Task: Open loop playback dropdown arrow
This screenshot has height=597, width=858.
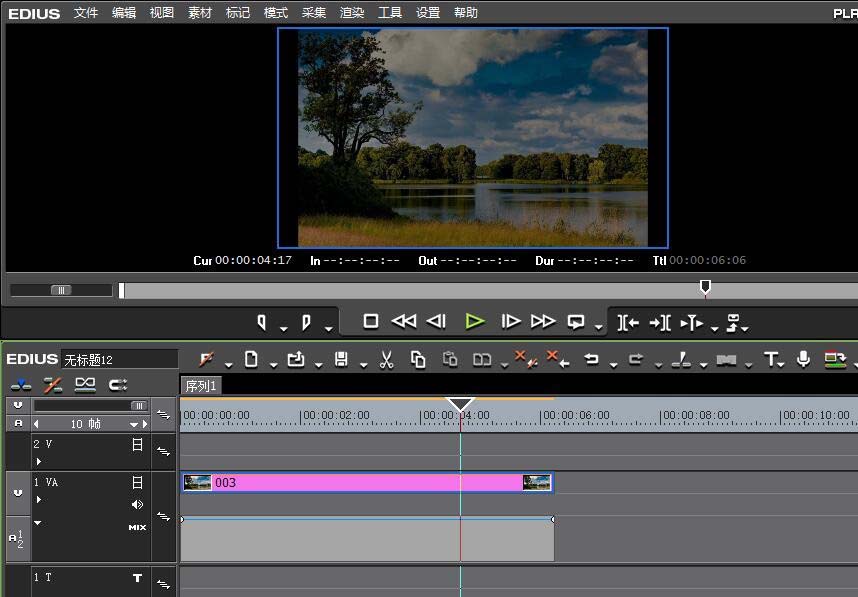Action: 599,328
